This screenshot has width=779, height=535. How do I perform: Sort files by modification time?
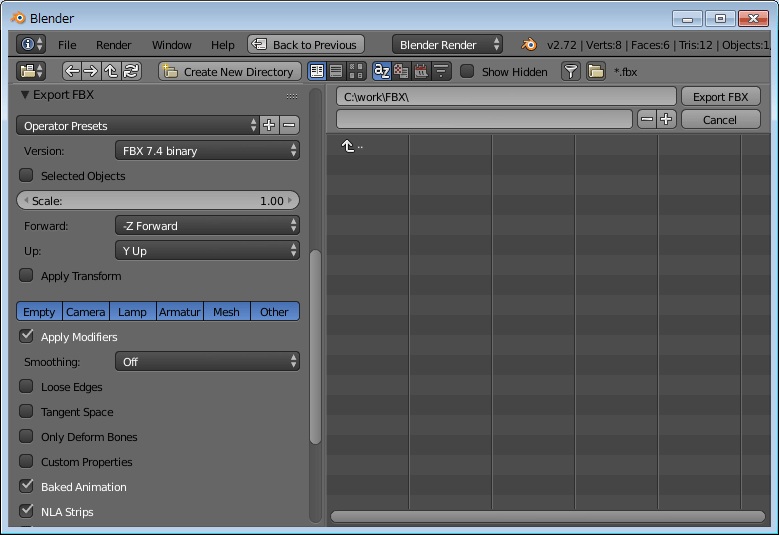pos(421,72)
